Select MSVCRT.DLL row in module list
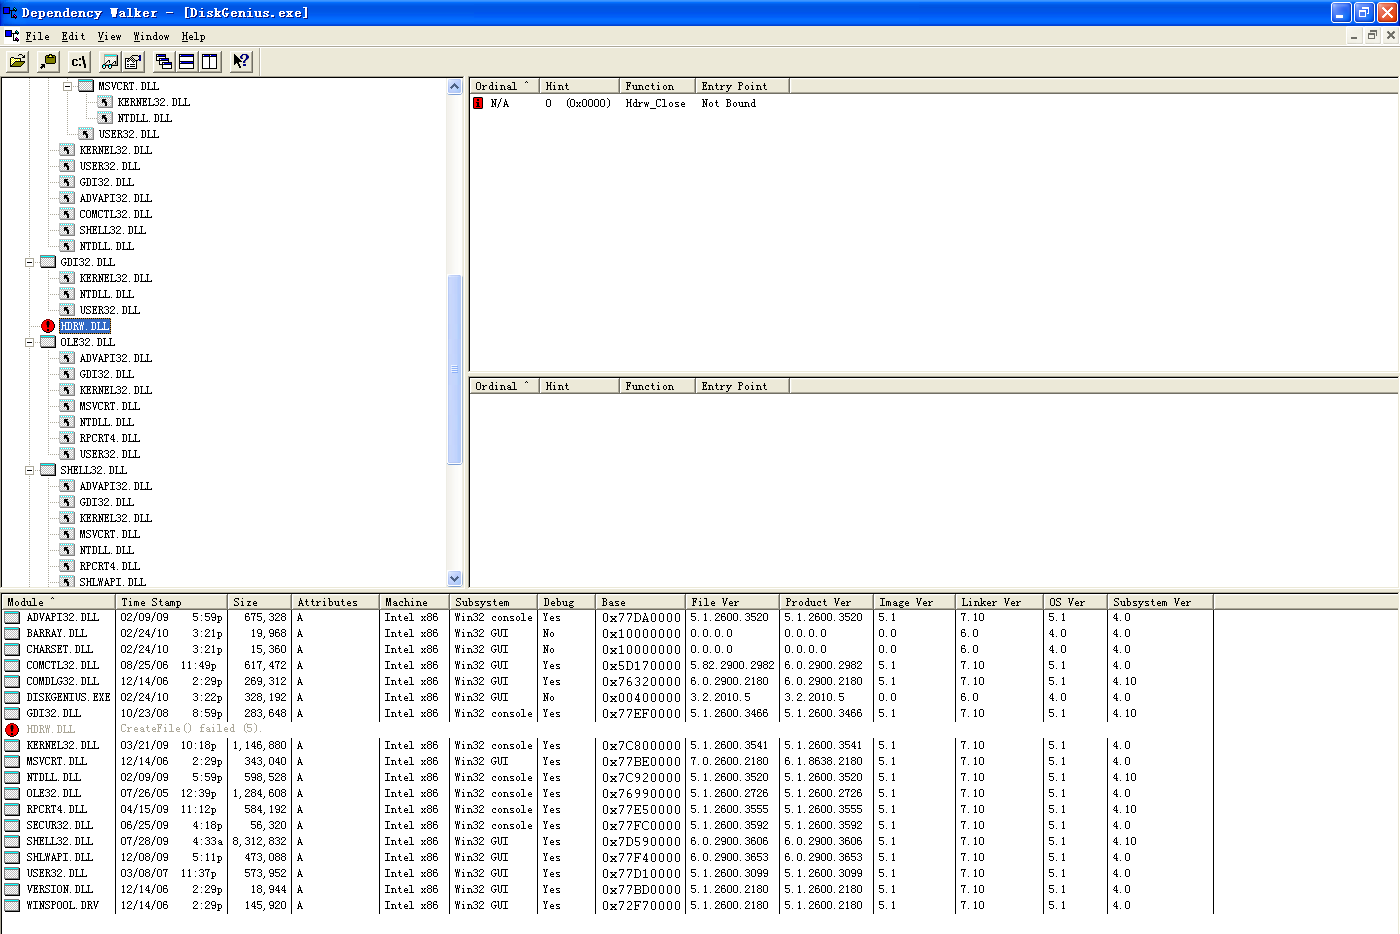This screenshot has width=1400, height=934. point(607,761)
